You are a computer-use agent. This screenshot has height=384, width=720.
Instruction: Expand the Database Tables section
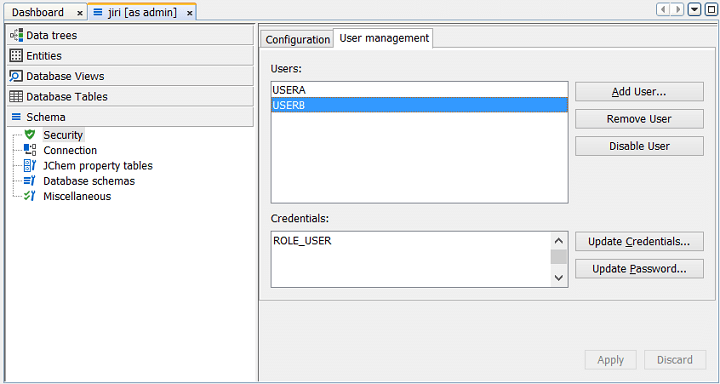pos(130,96)
